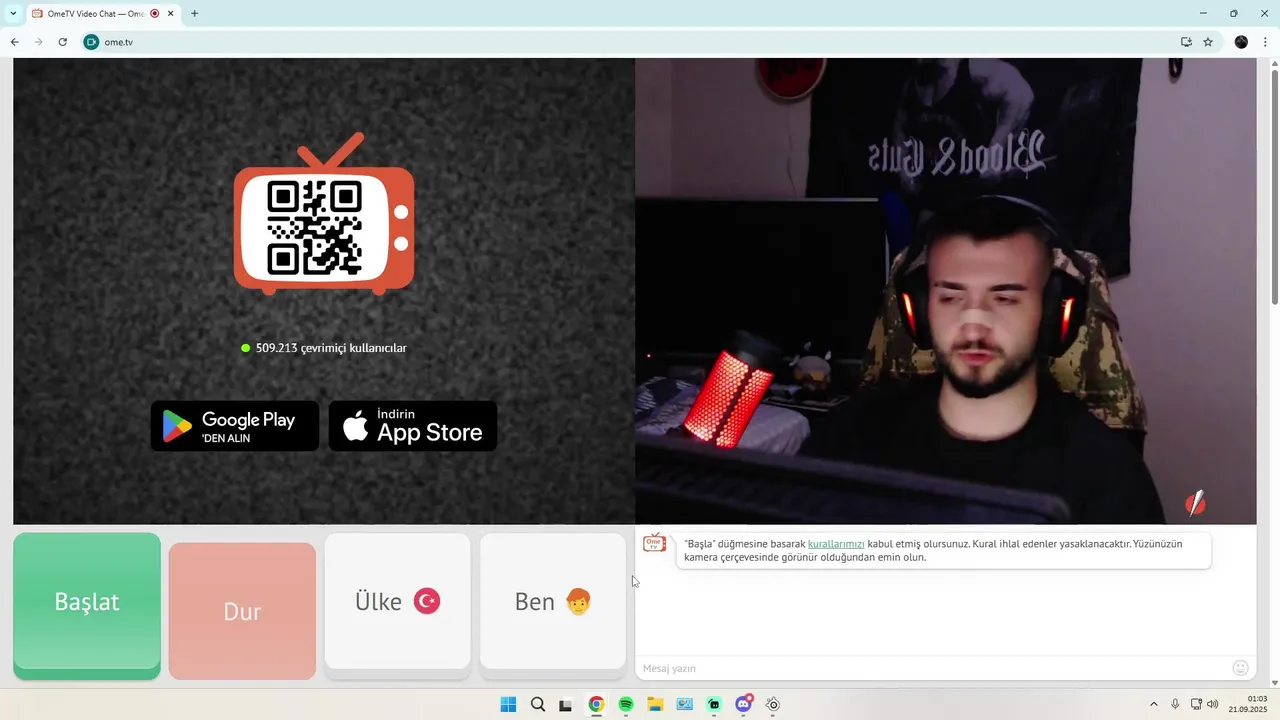
Task: Click the red feather watermark icon on video
Action: point(1195,503)
